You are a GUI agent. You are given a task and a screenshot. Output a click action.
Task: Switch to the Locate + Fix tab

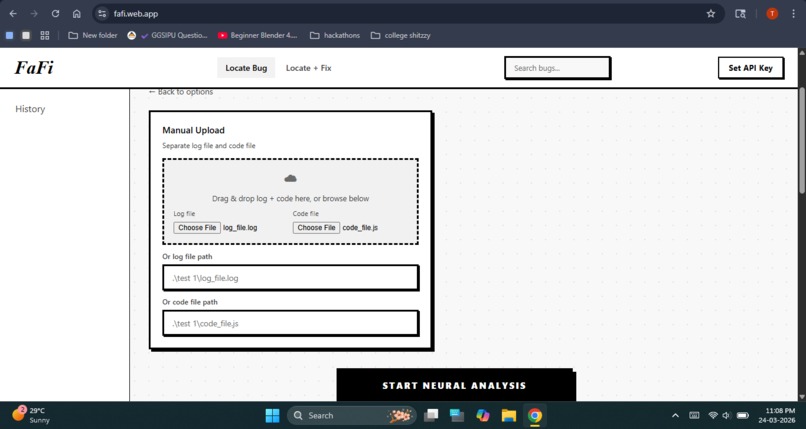coord(308,68)
